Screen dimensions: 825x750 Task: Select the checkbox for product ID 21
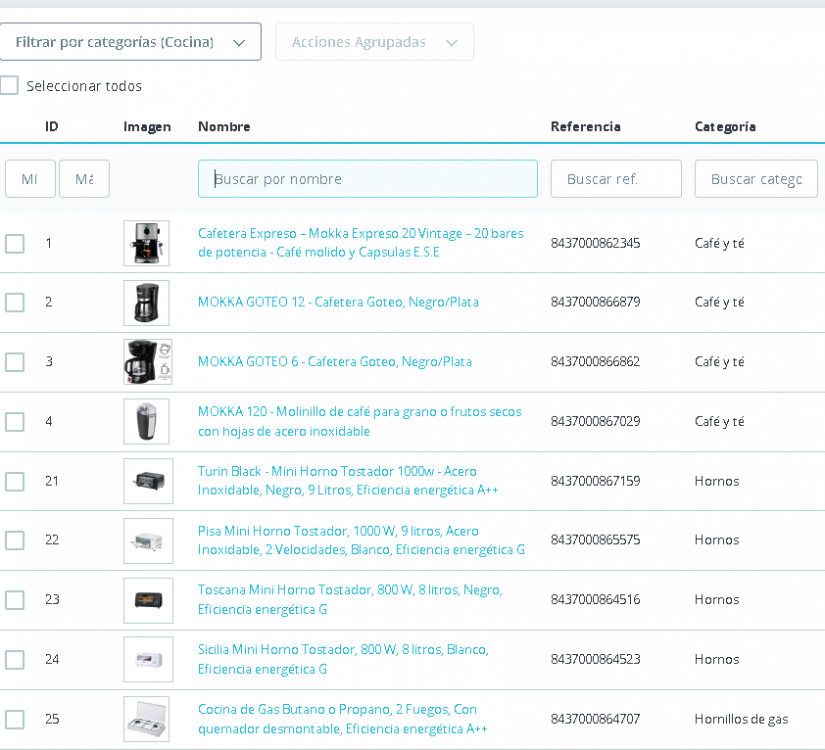15,481
